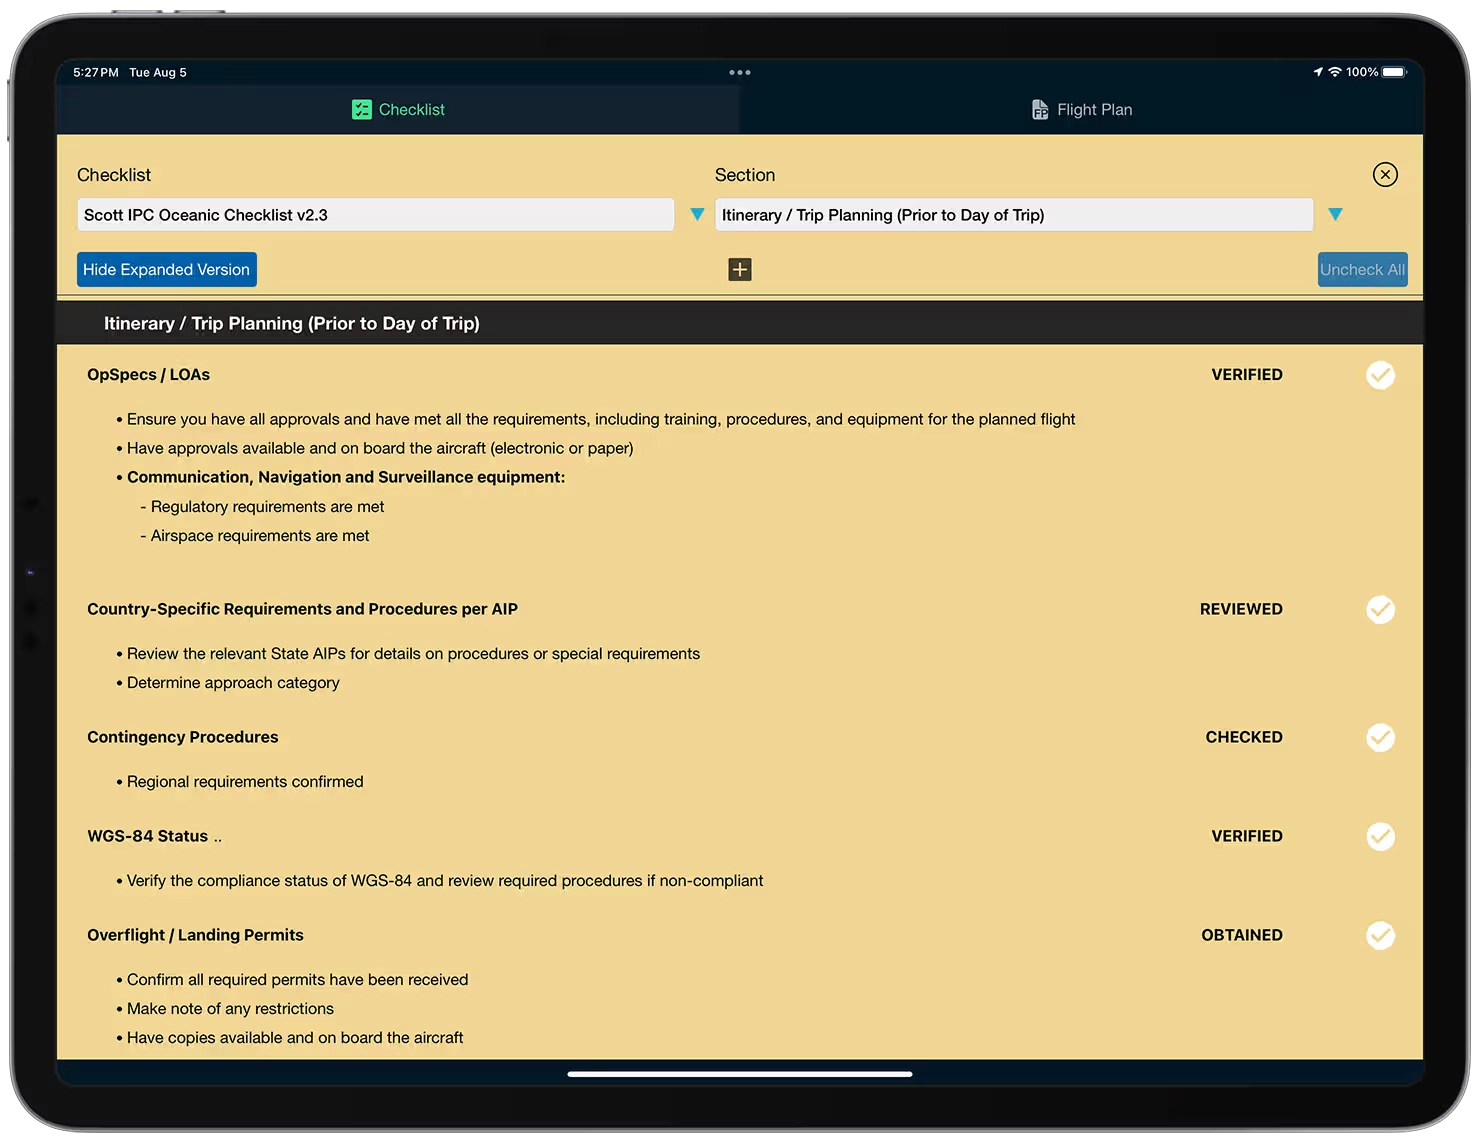This screenshot has width=1480, height=1145.
Task: Click the Uncheck All button
Action: 1363,270
